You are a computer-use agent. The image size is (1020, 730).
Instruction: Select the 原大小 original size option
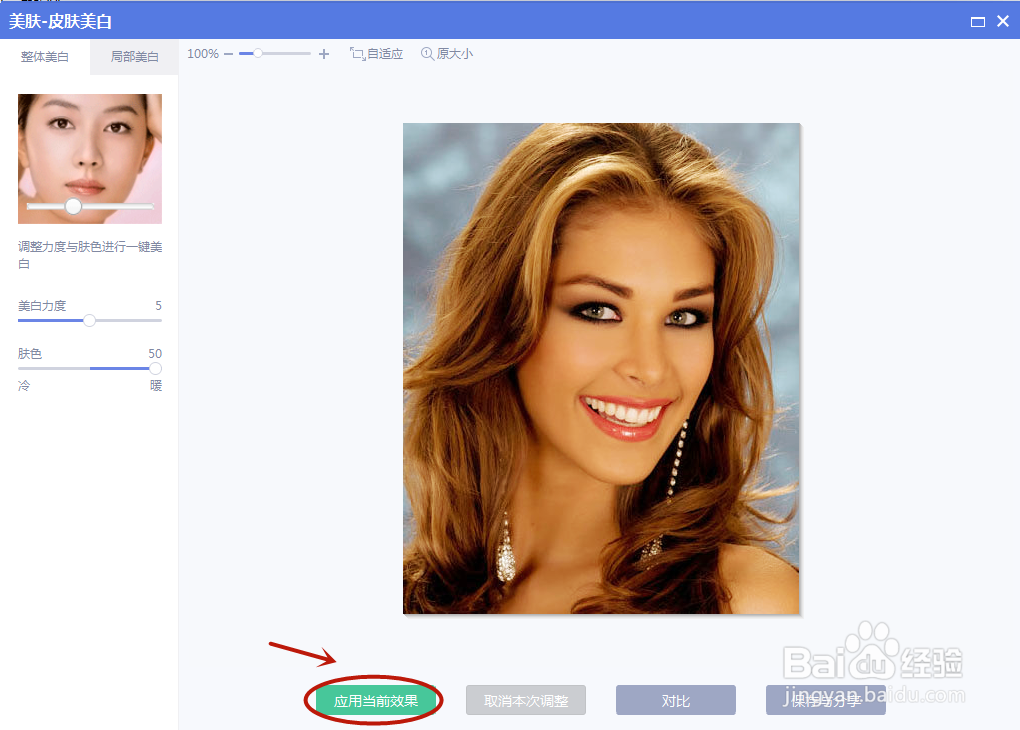click(x=447, y=54)
